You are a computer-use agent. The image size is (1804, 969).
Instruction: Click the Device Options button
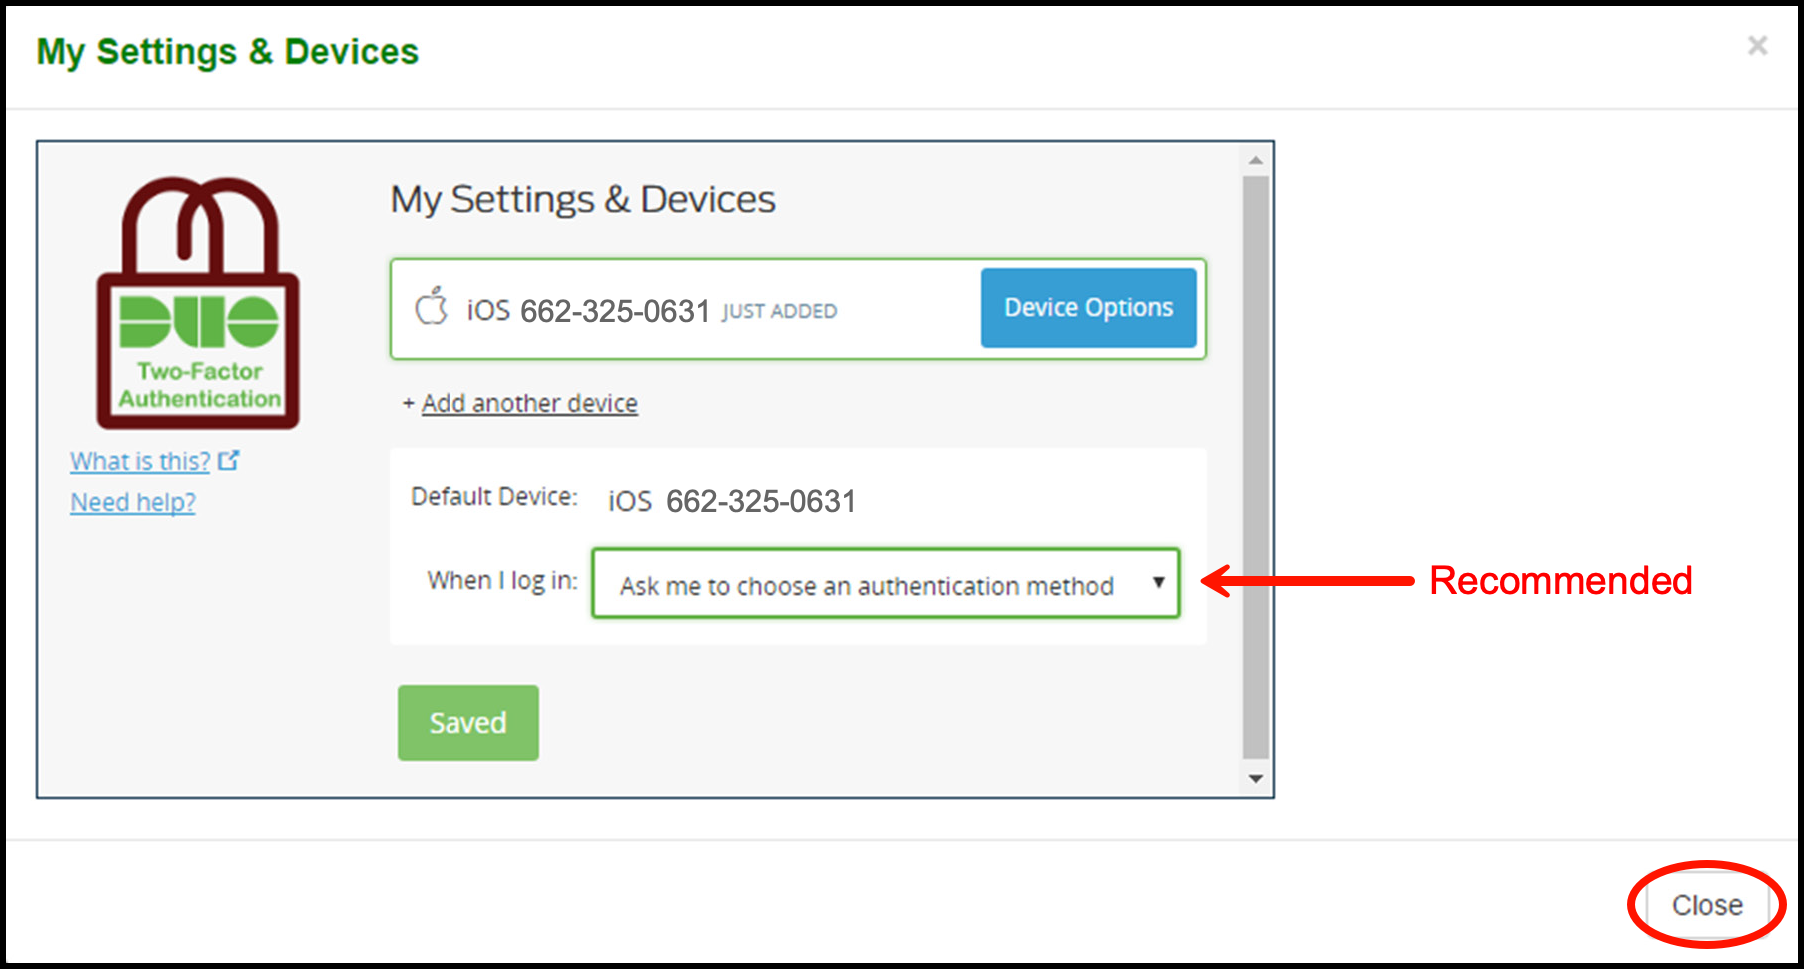[1088, 308]
